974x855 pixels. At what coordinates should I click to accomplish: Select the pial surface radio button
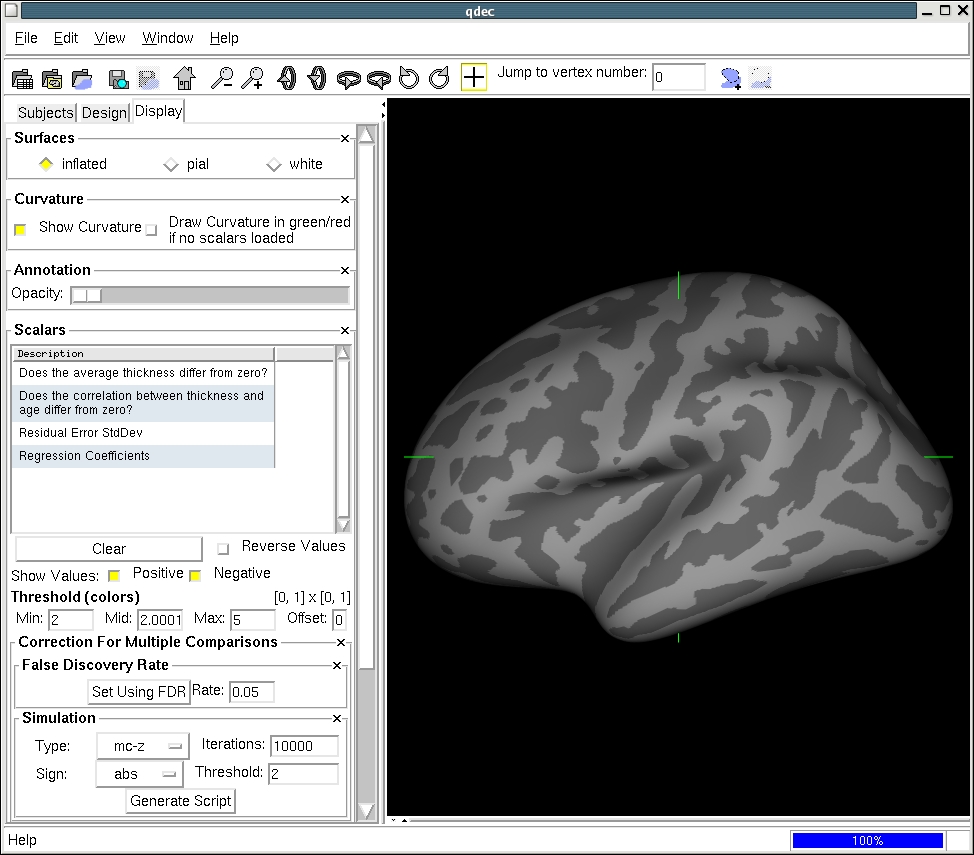click(x=171, y=164)
